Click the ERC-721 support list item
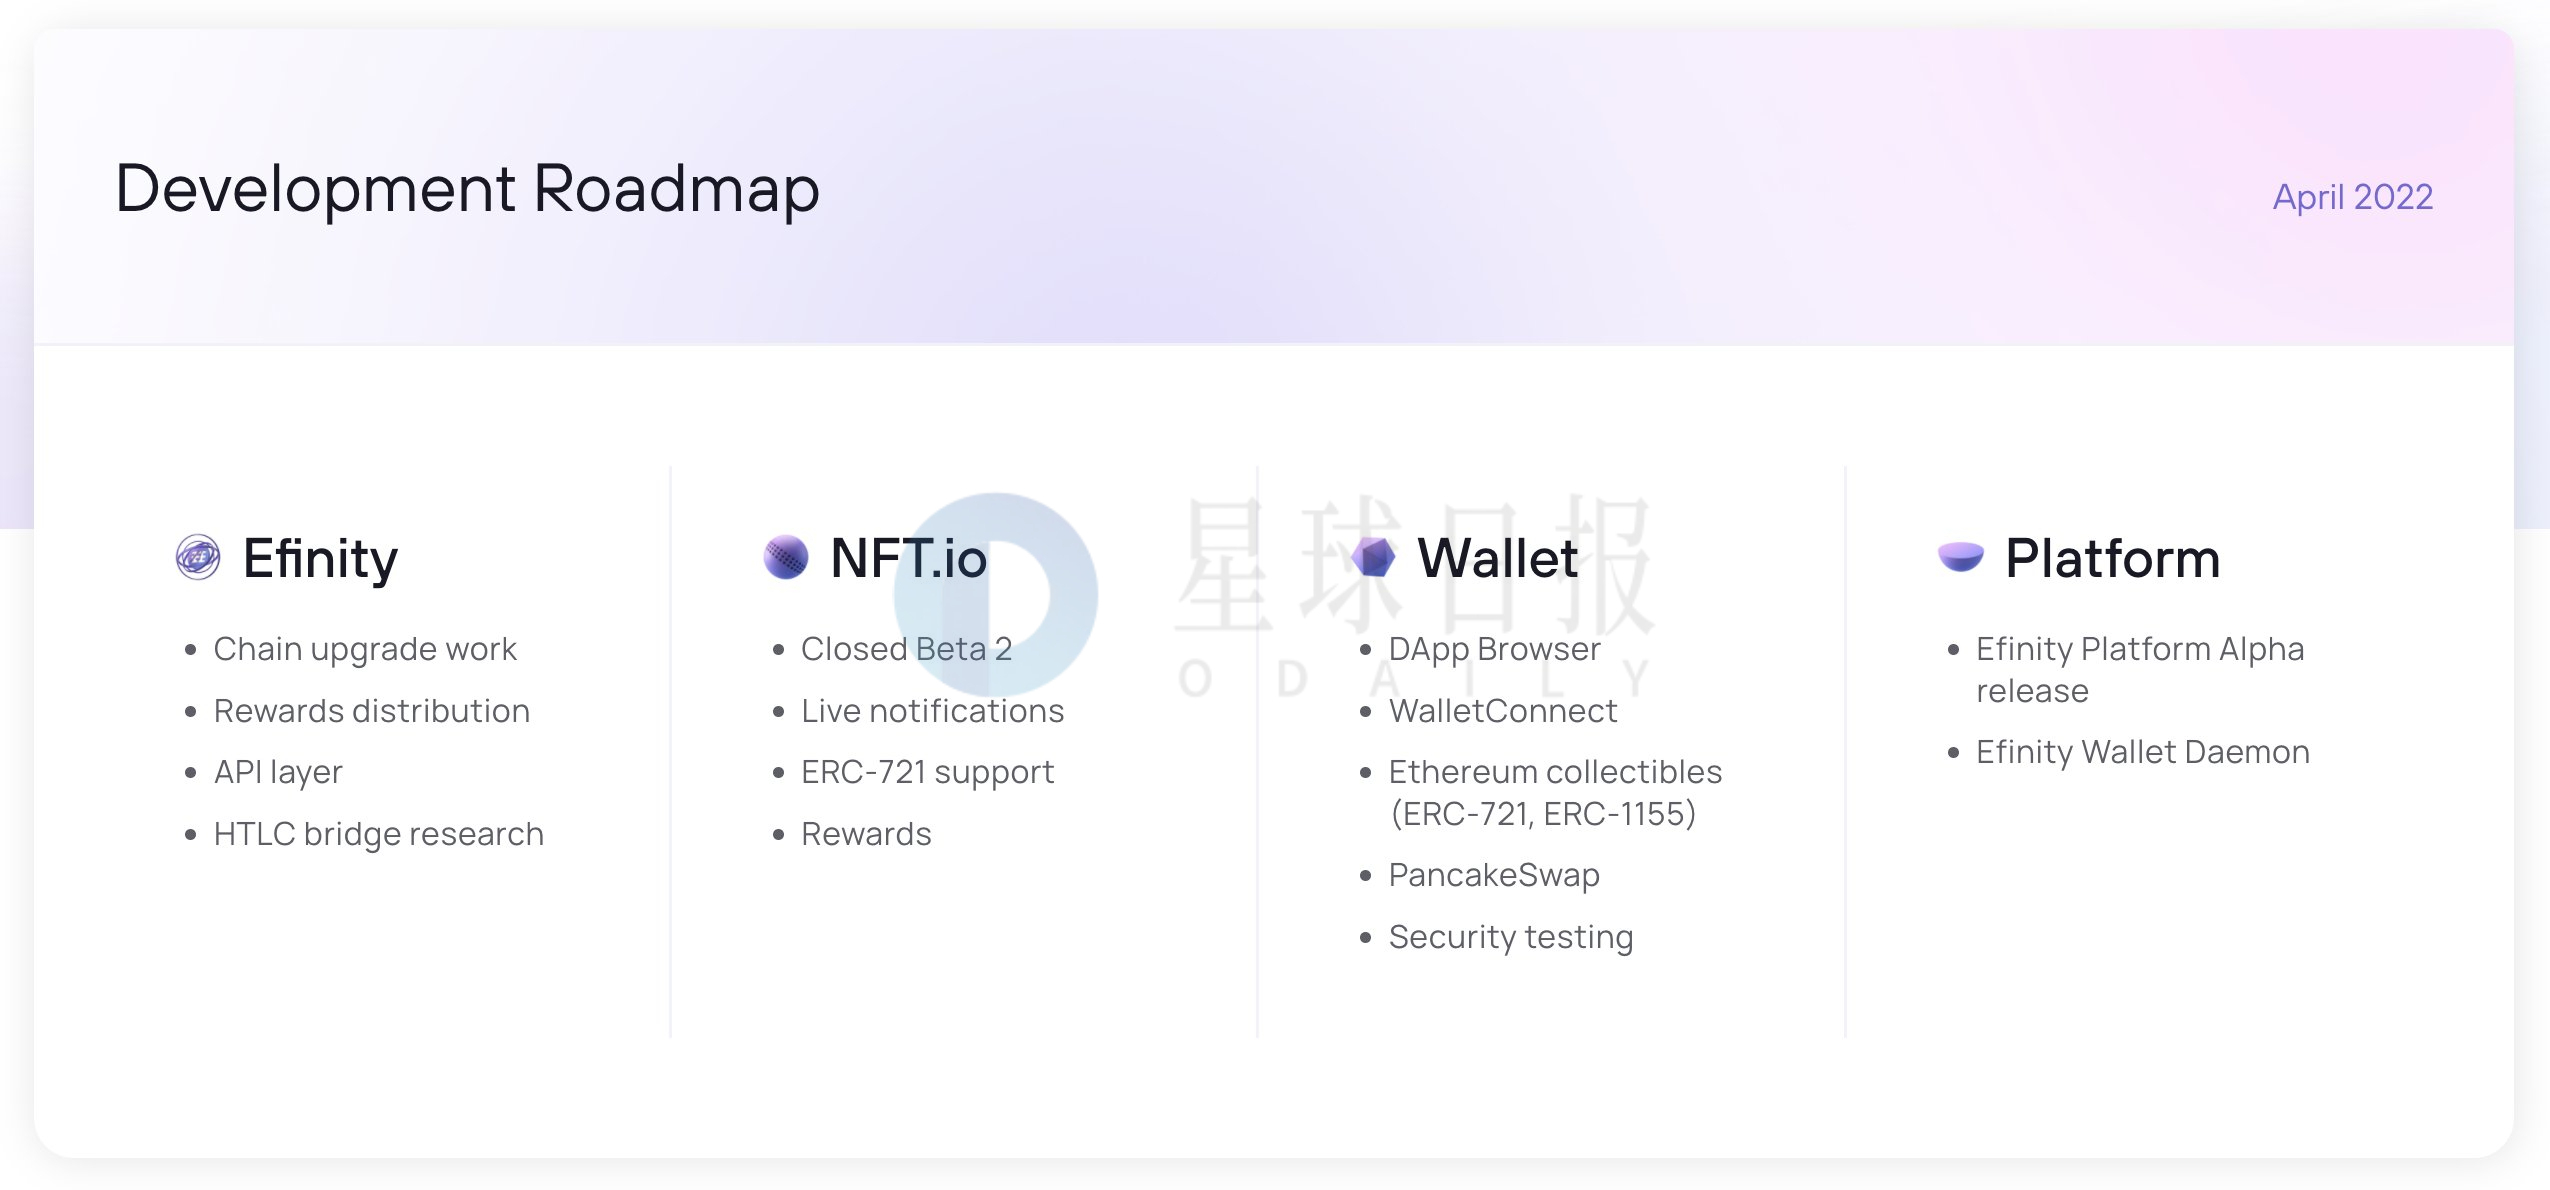The height and width of the screenshot is (1190, 2550). click(x=927, y=772)
